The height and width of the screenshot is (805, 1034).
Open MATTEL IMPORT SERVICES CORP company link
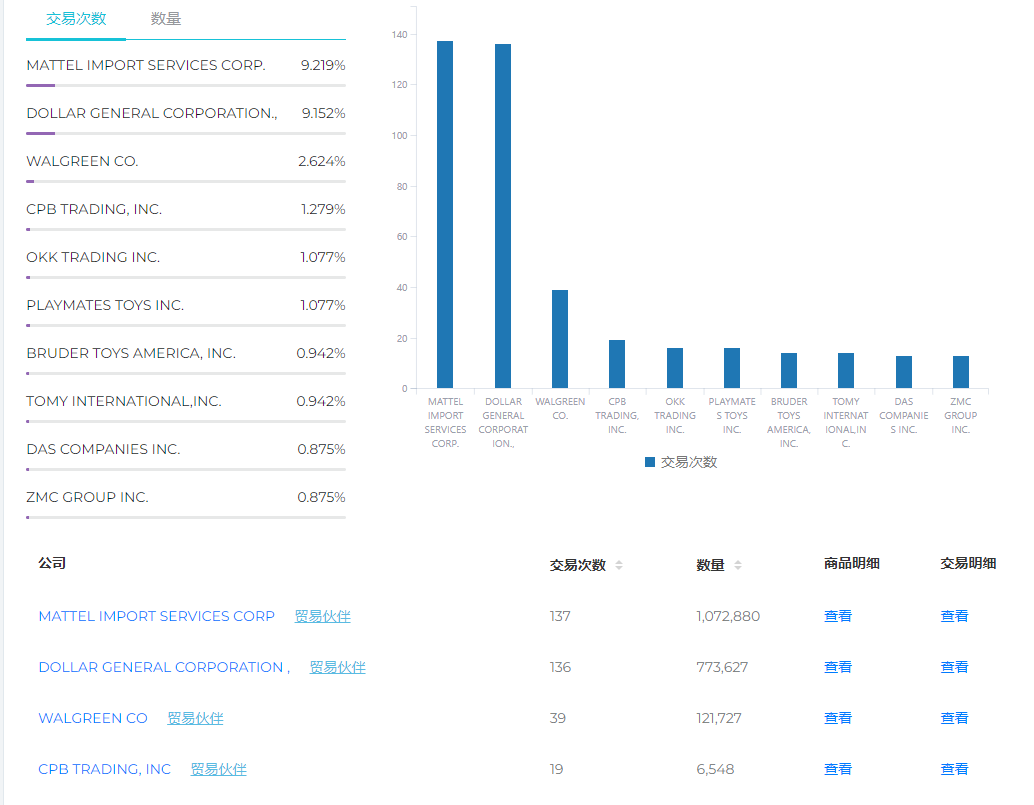[x=156, y=616]
